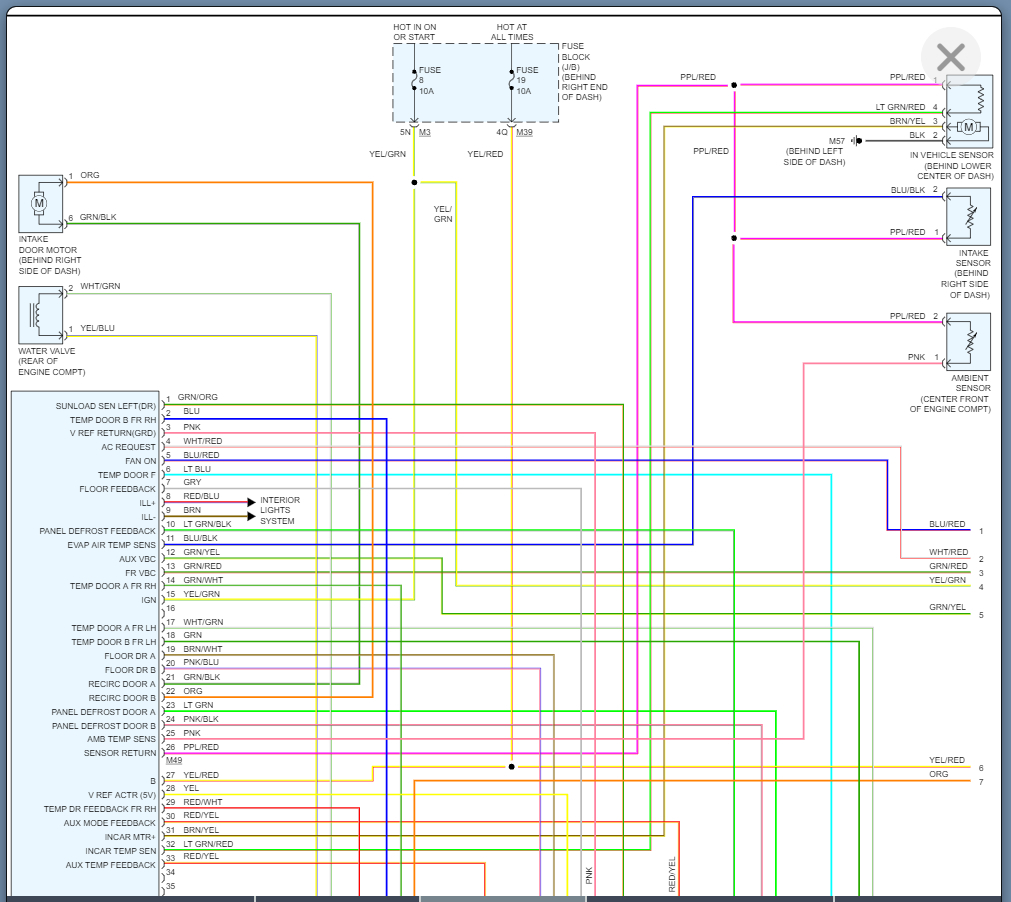Click 'GRN/YEL' output label for terminal 5
1011x902 pixels.
point(947,607)
